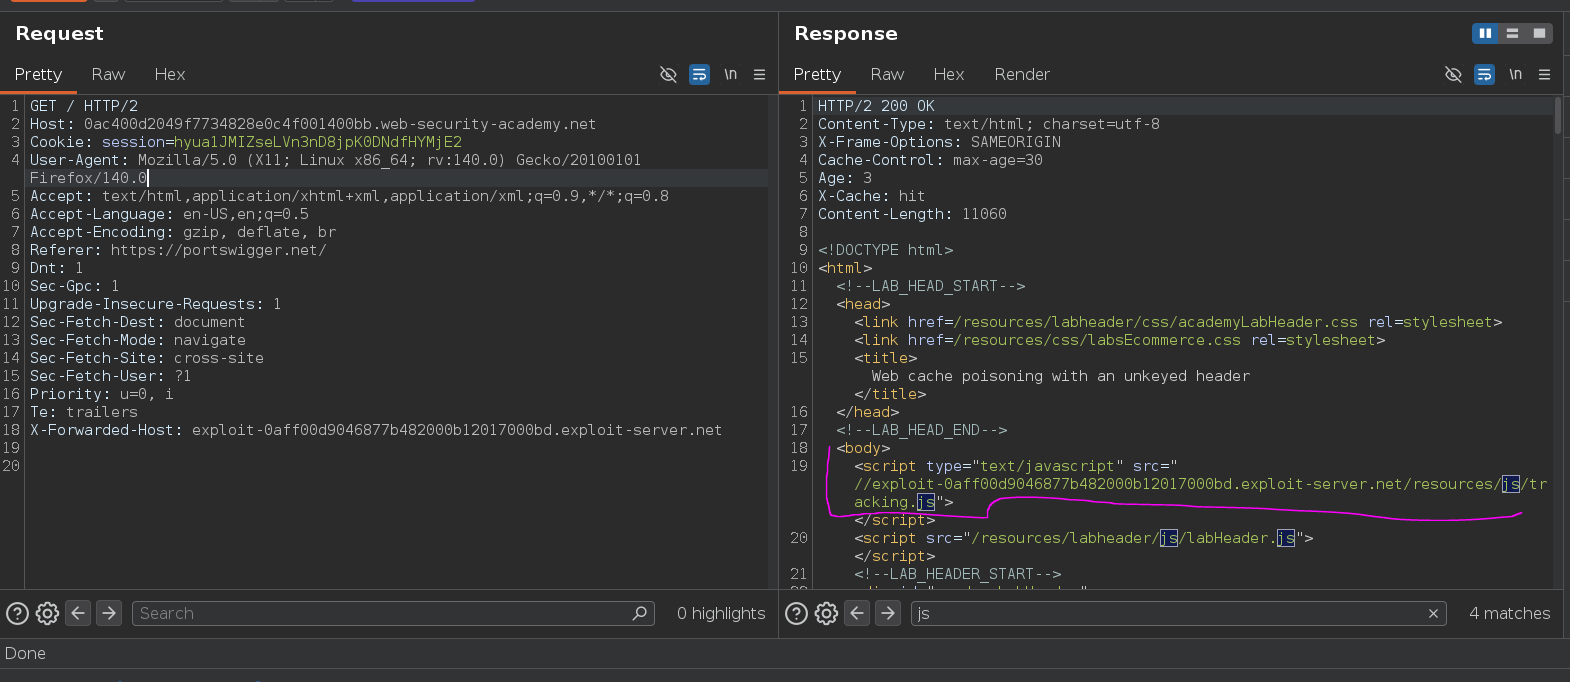Image resolution: width=1570 pixels, height=682 pixels.
Task: Click 'Upgrade-Insecure-Requests: 1' line
Action: (x=155, y=304)
